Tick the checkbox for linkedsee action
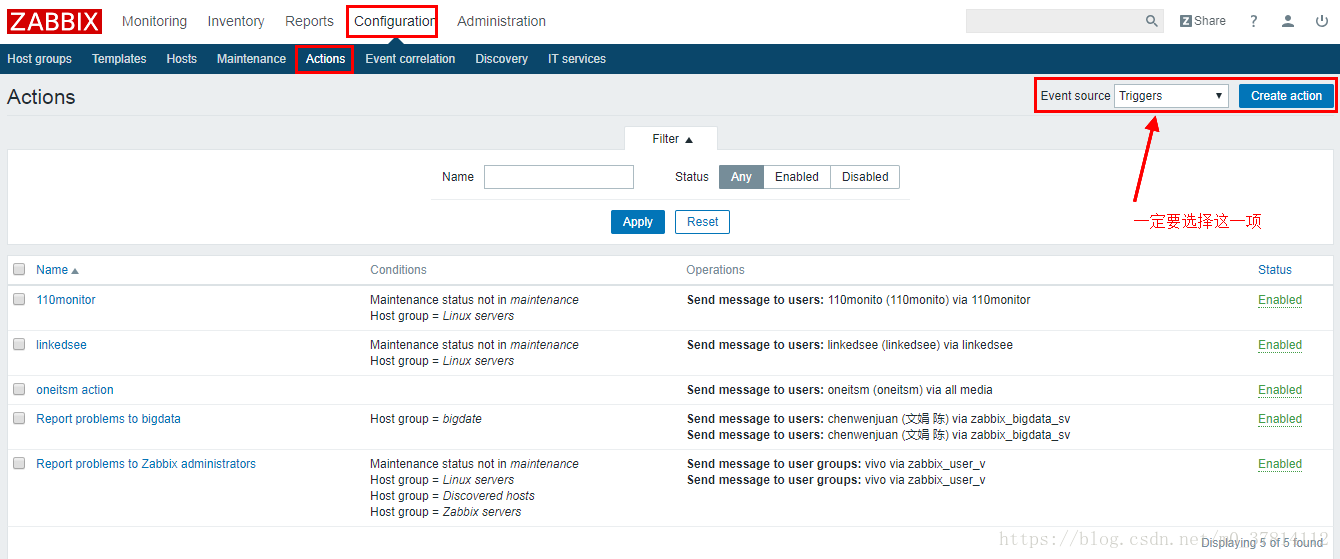The width and height of the screenshot is (1340, 559). tap(19, 344)
